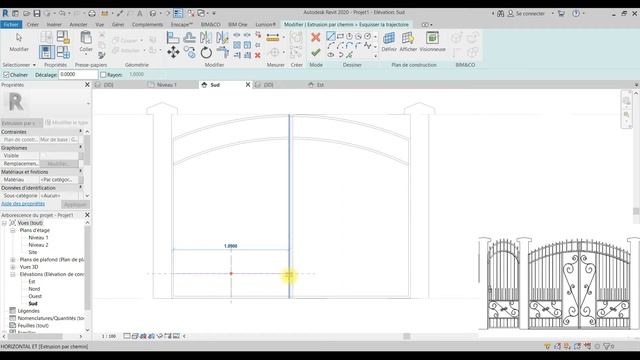Open the Measure ruler tool
This screenshot has width=640, height=360.
(x=273, y=38)
